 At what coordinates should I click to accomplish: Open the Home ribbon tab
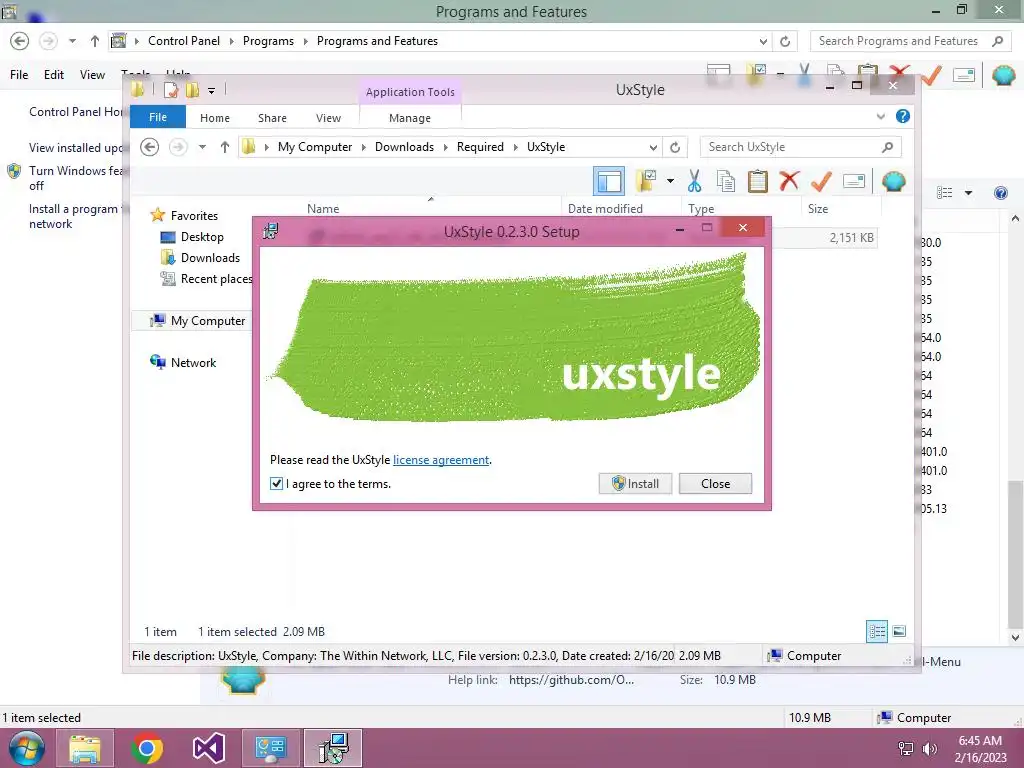(x=215, y=118)
